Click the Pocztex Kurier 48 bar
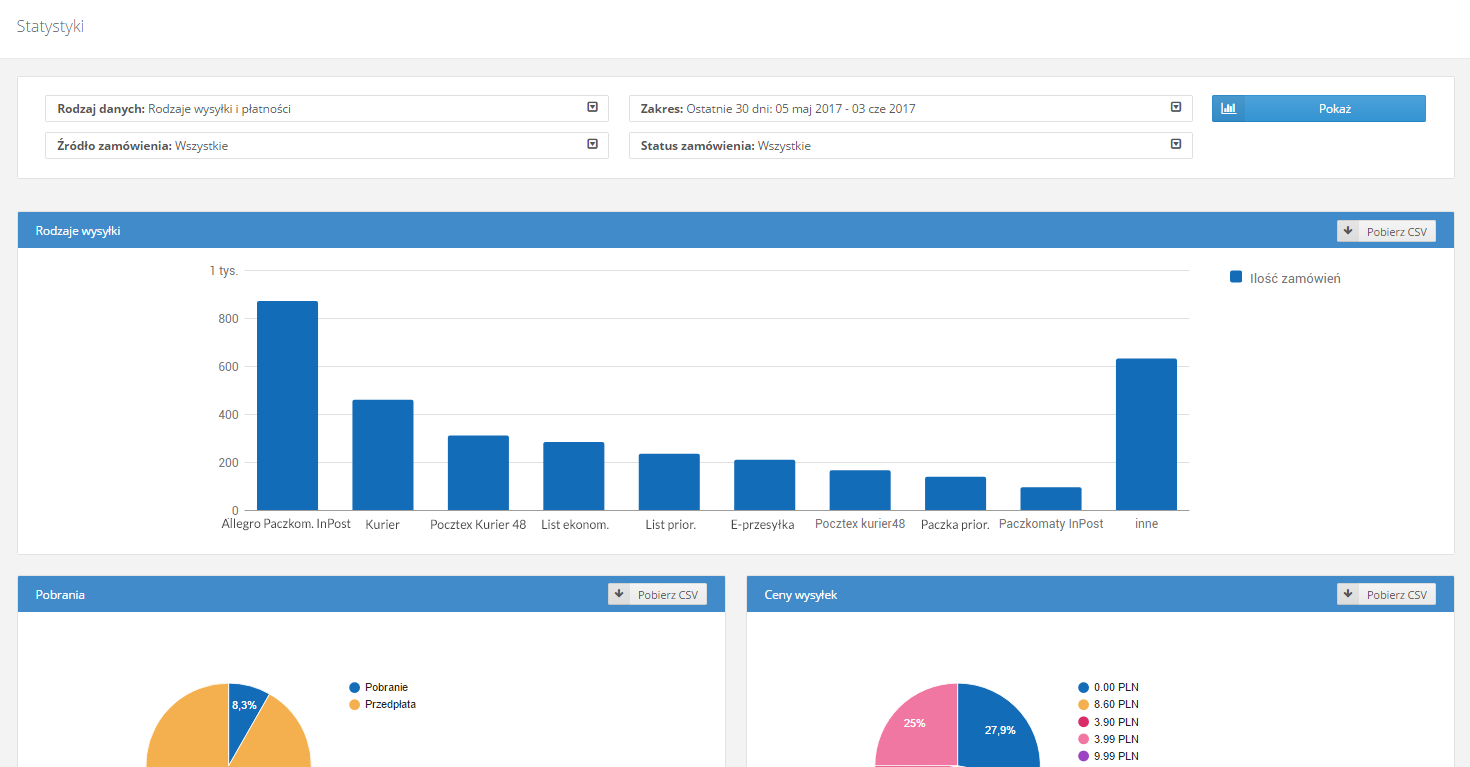 click(x=478, y=473)
